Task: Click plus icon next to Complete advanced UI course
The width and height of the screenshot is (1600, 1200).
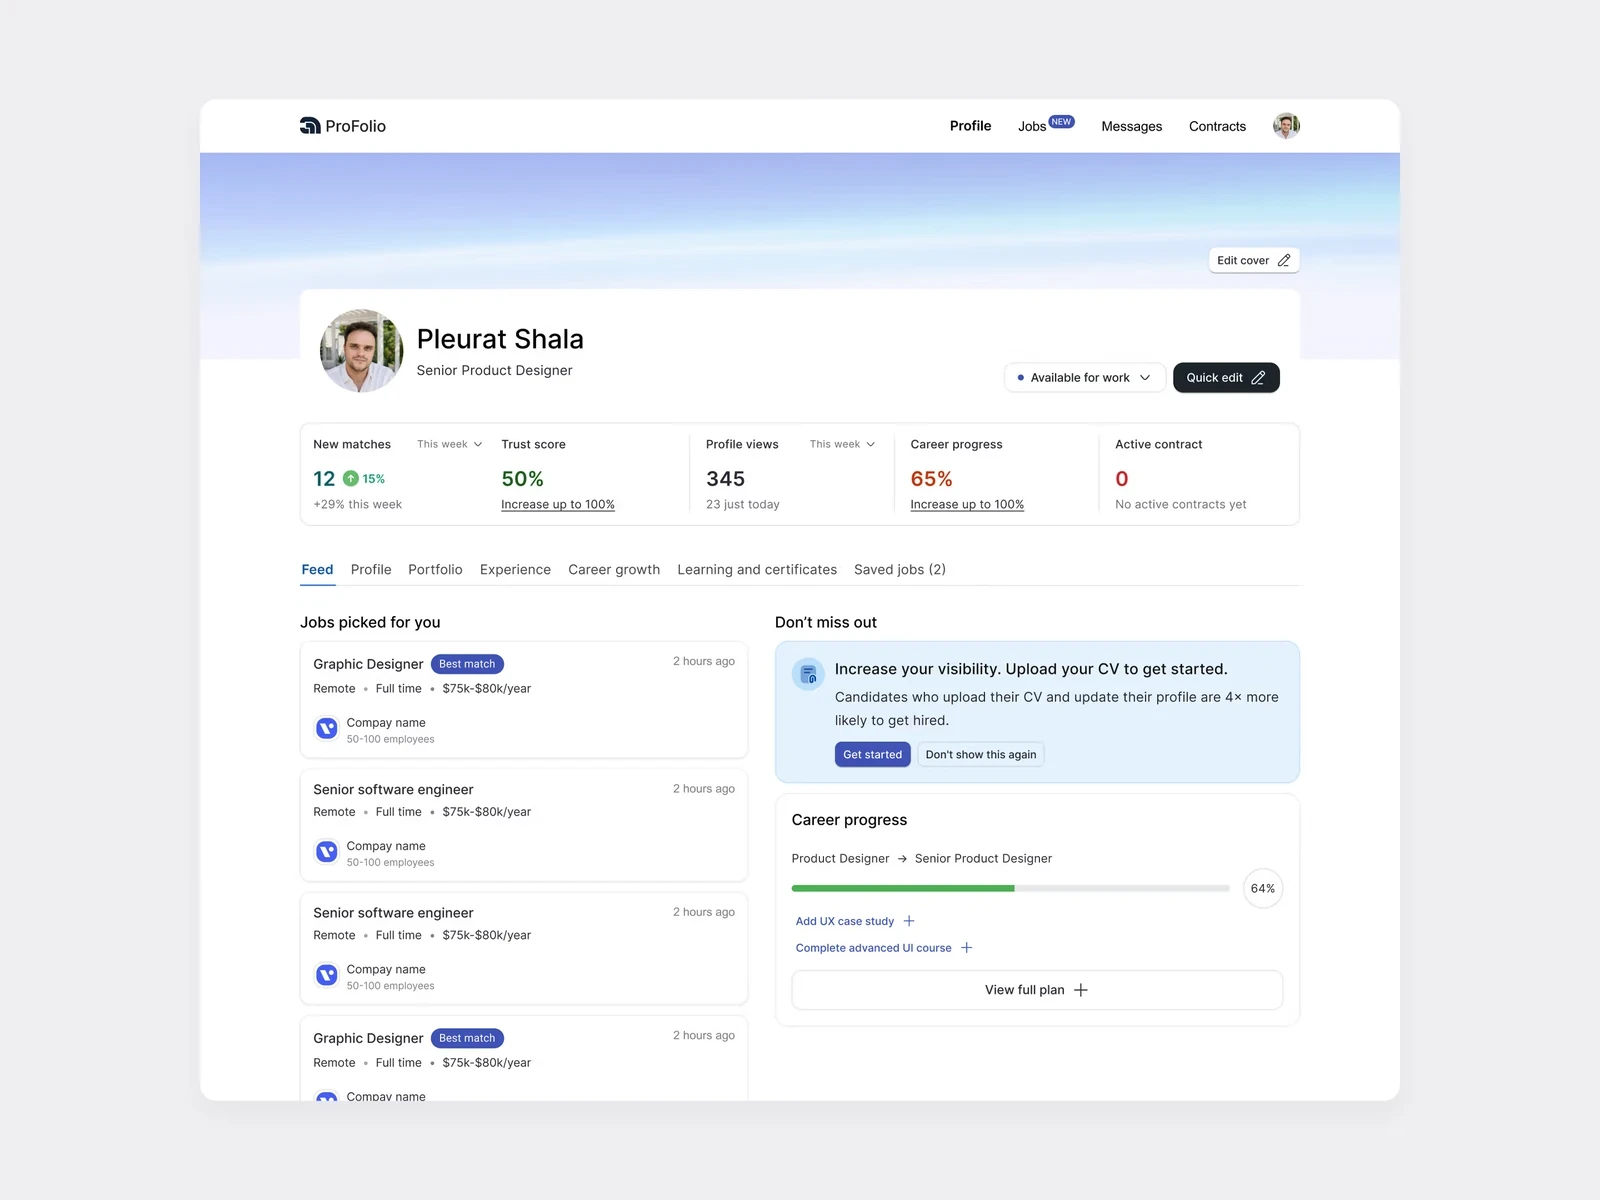Action: click(x=966, y=948)
